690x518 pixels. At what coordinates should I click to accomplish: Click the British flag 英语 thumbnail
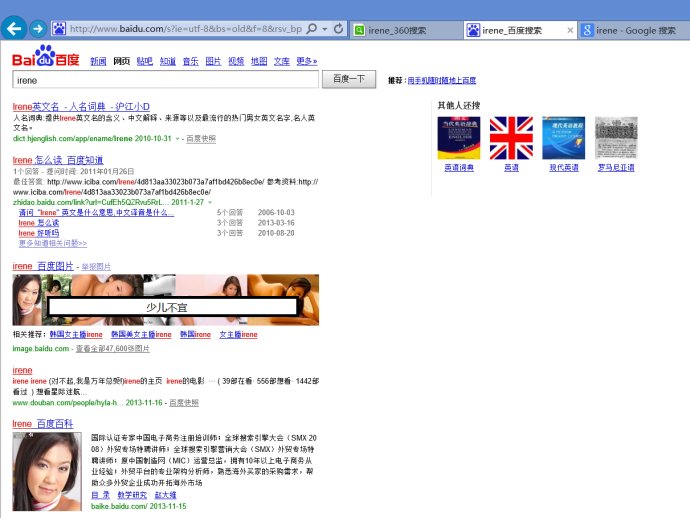click(x=511, y=138)
